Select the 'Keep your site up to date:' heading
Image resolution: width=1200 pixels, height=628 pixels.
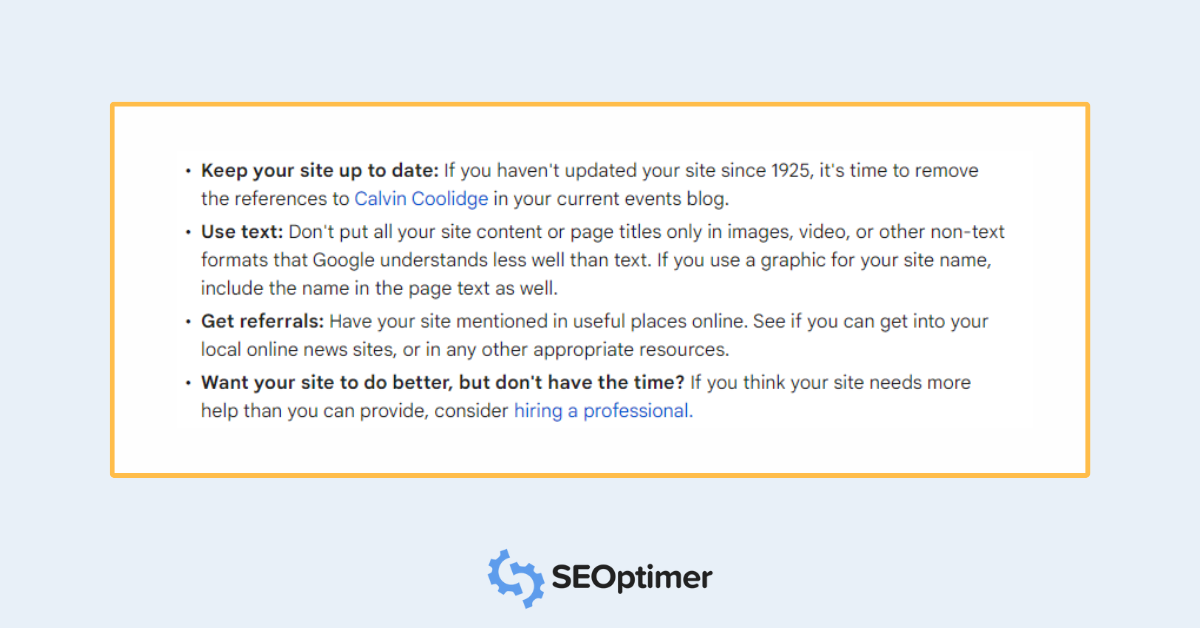pyautogui.click(x=320, y=170)
